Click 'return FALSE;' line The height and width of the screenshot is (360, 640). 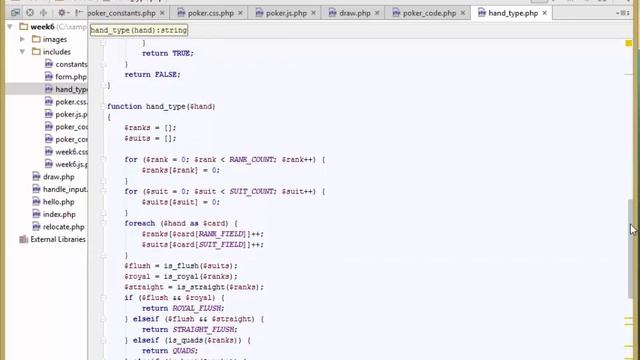[x=152, y=75]
